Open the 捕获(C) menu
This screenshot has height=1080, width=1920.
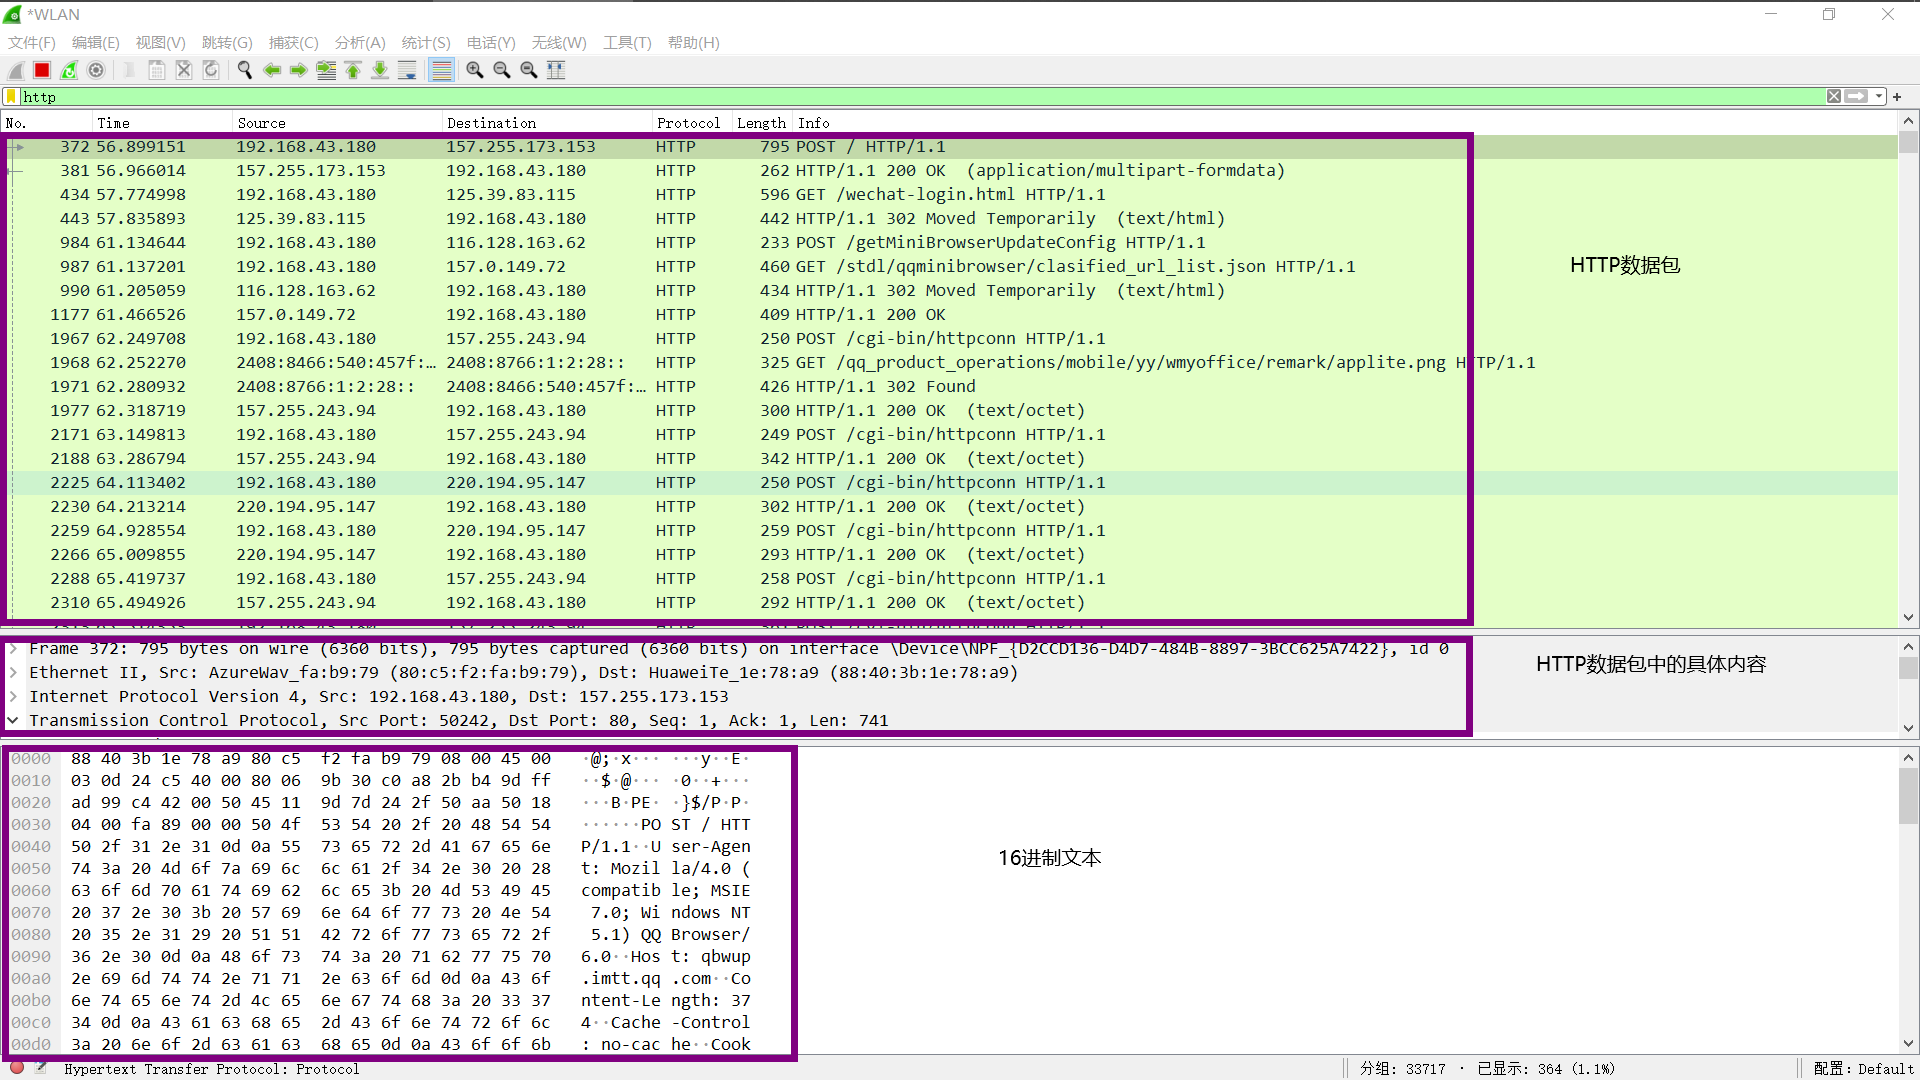[x=294, y=43]
